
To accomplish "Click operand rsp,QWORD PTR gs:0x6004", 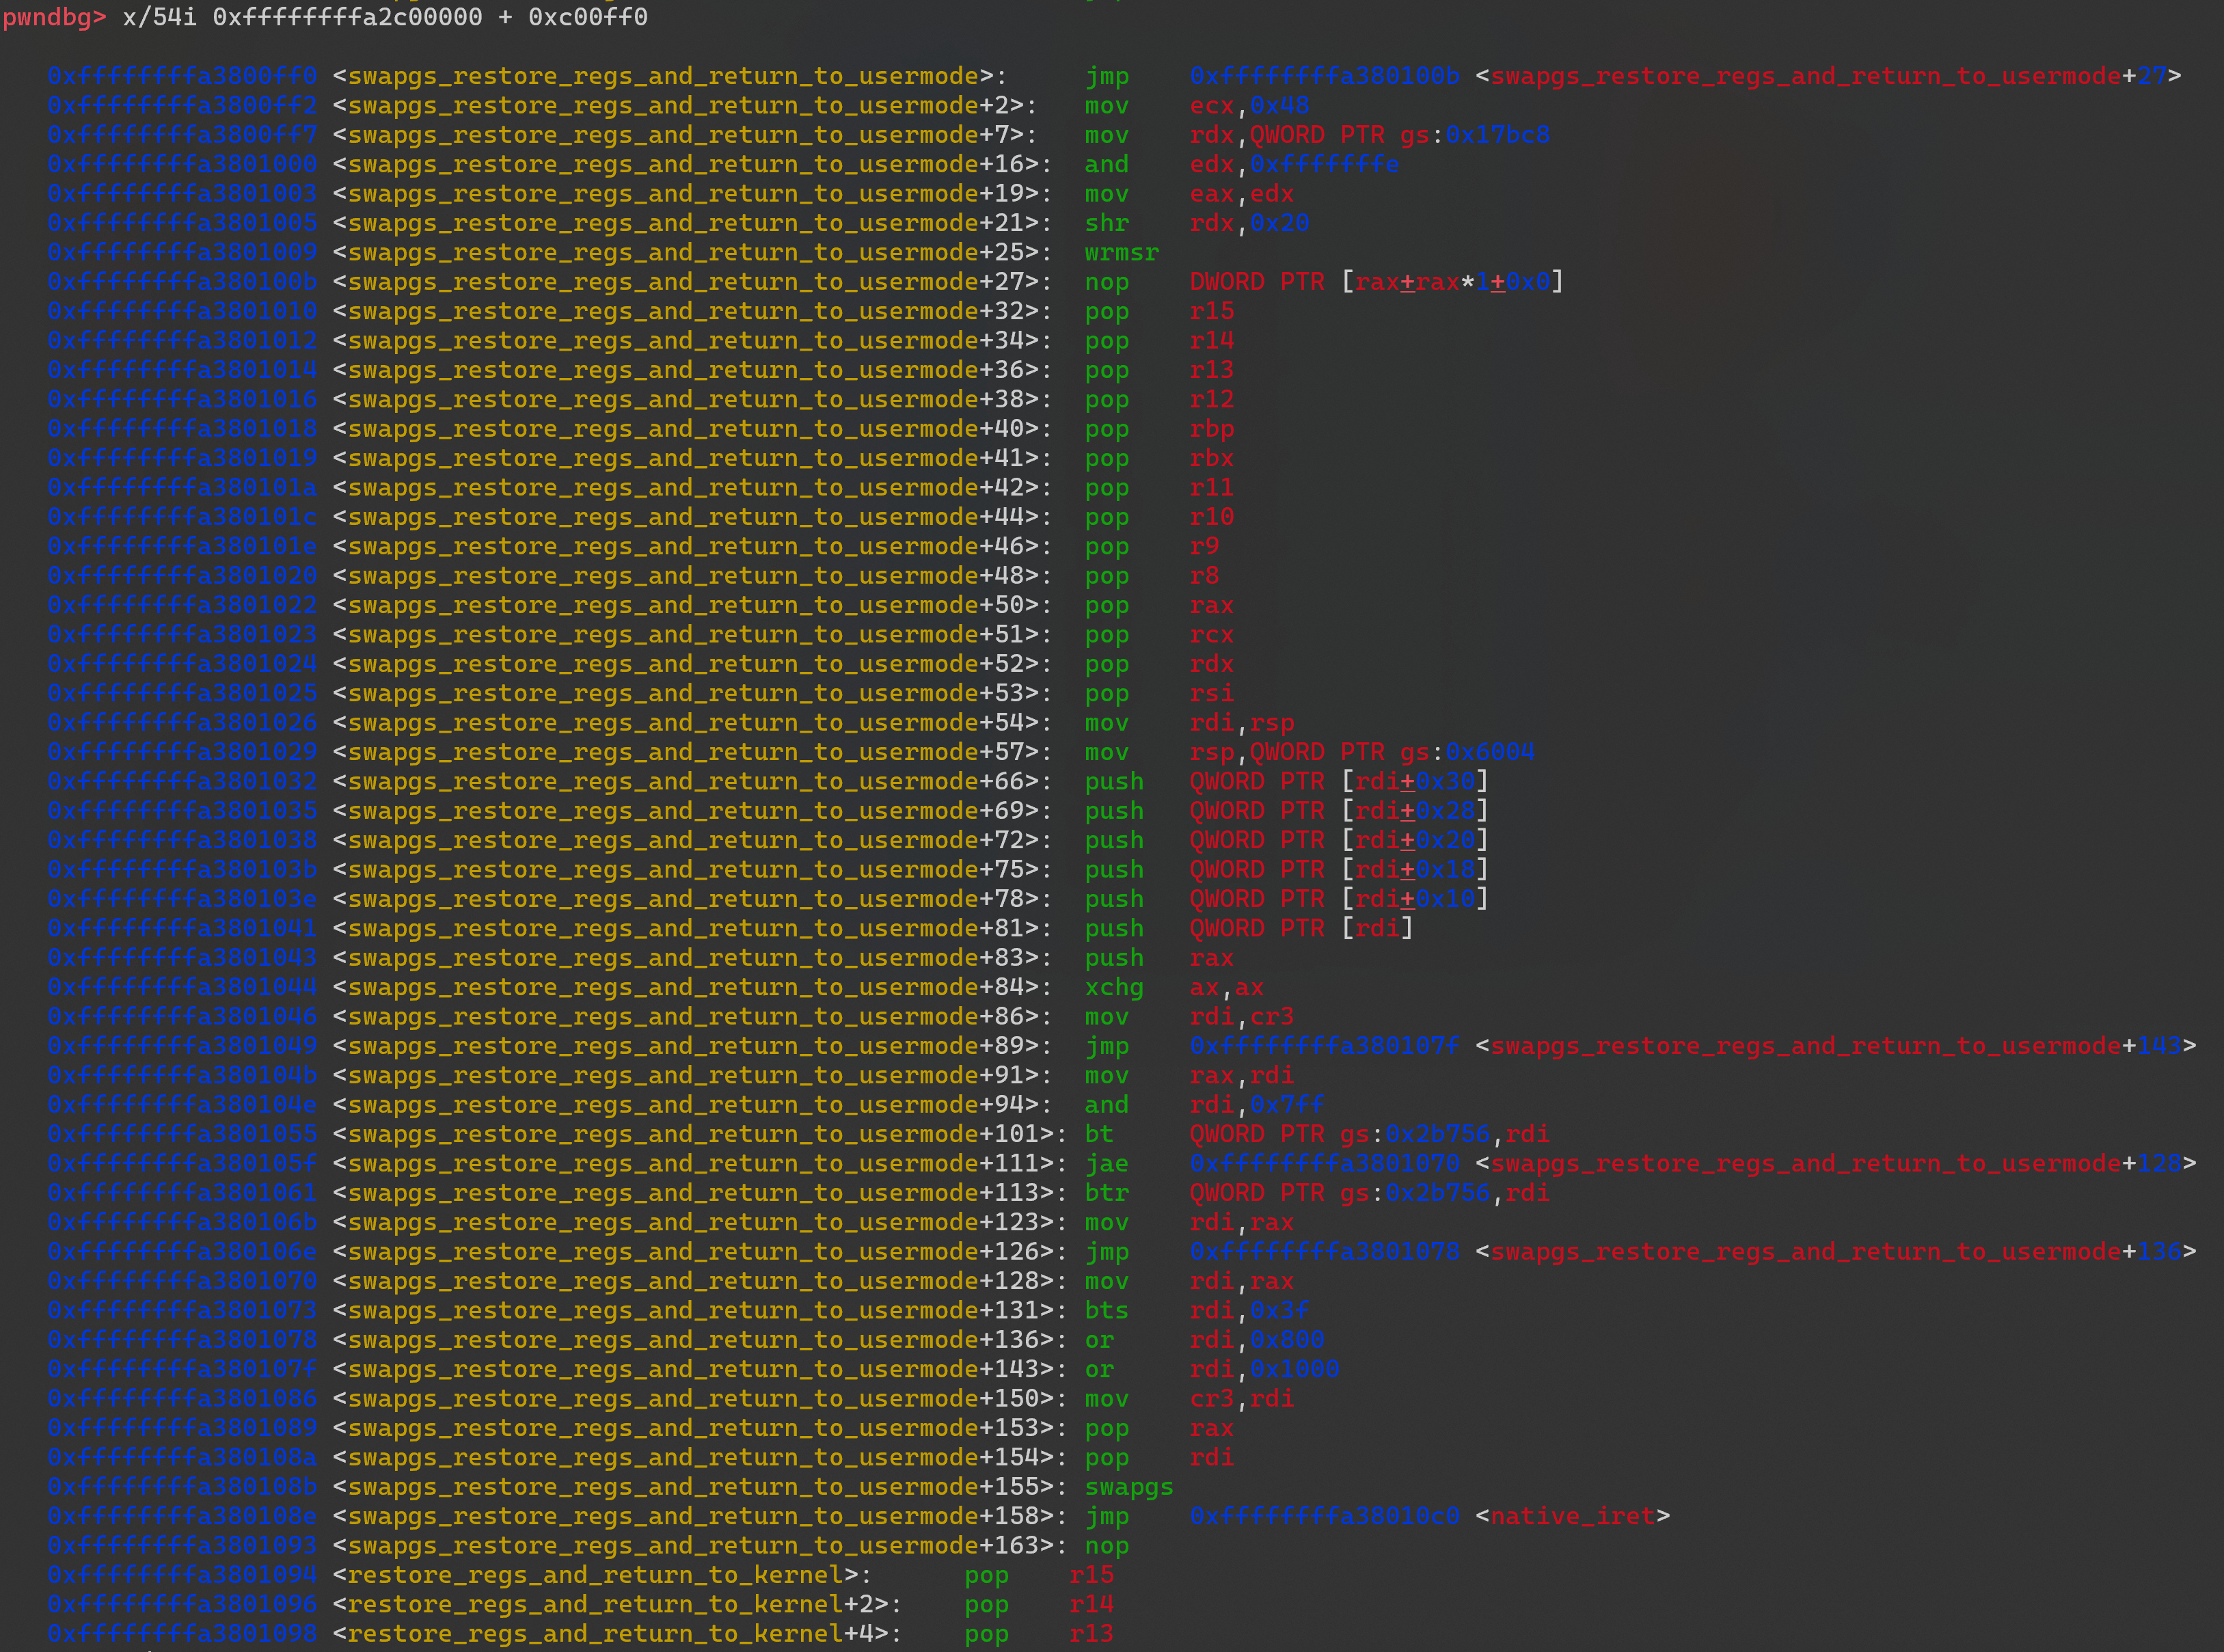I will 1362,752.
